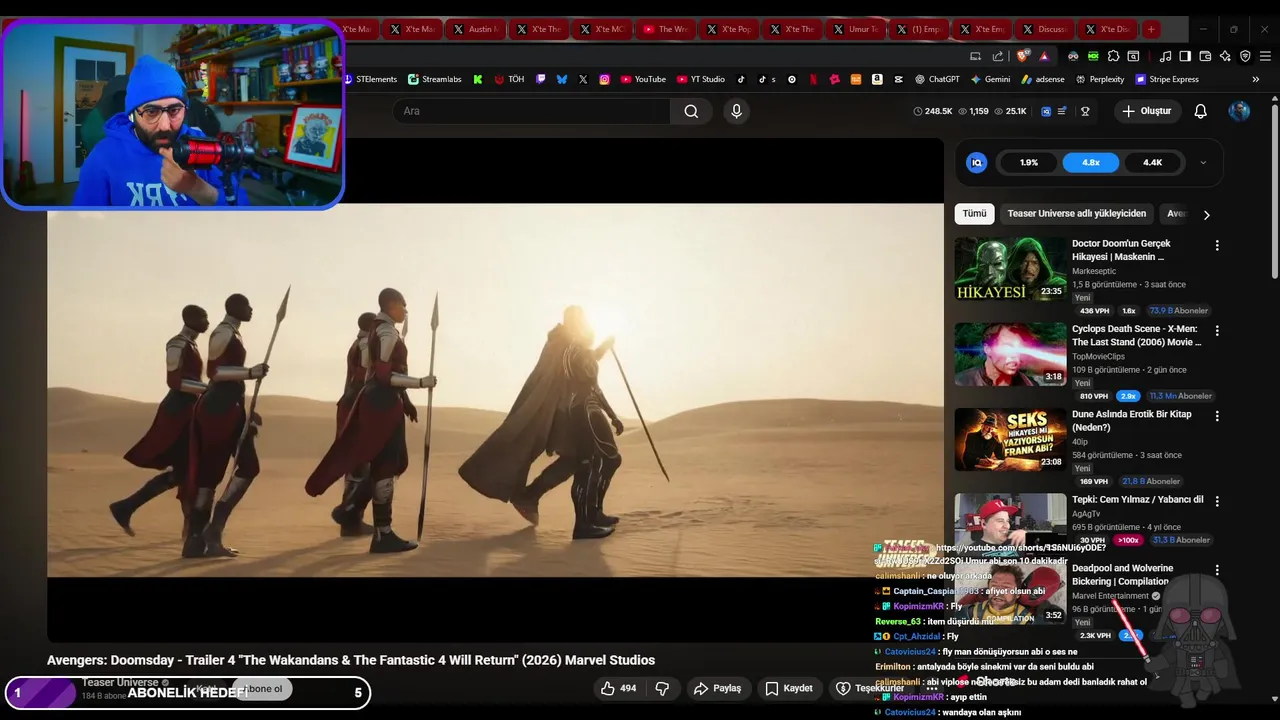
Task: Open a new browser tab with plus
Action: click(1151, 29)
